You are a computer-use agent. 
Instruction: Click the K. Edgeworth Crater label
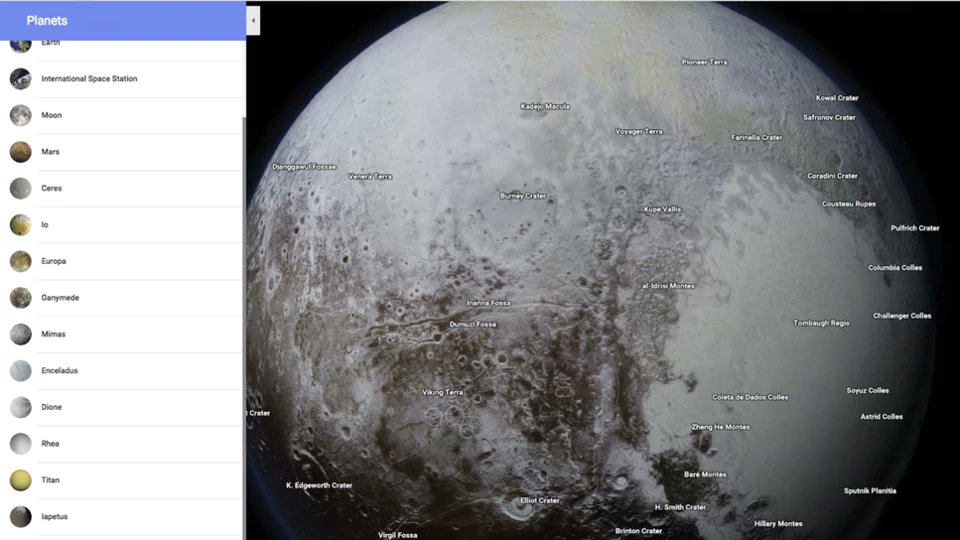tap(319, 486)
